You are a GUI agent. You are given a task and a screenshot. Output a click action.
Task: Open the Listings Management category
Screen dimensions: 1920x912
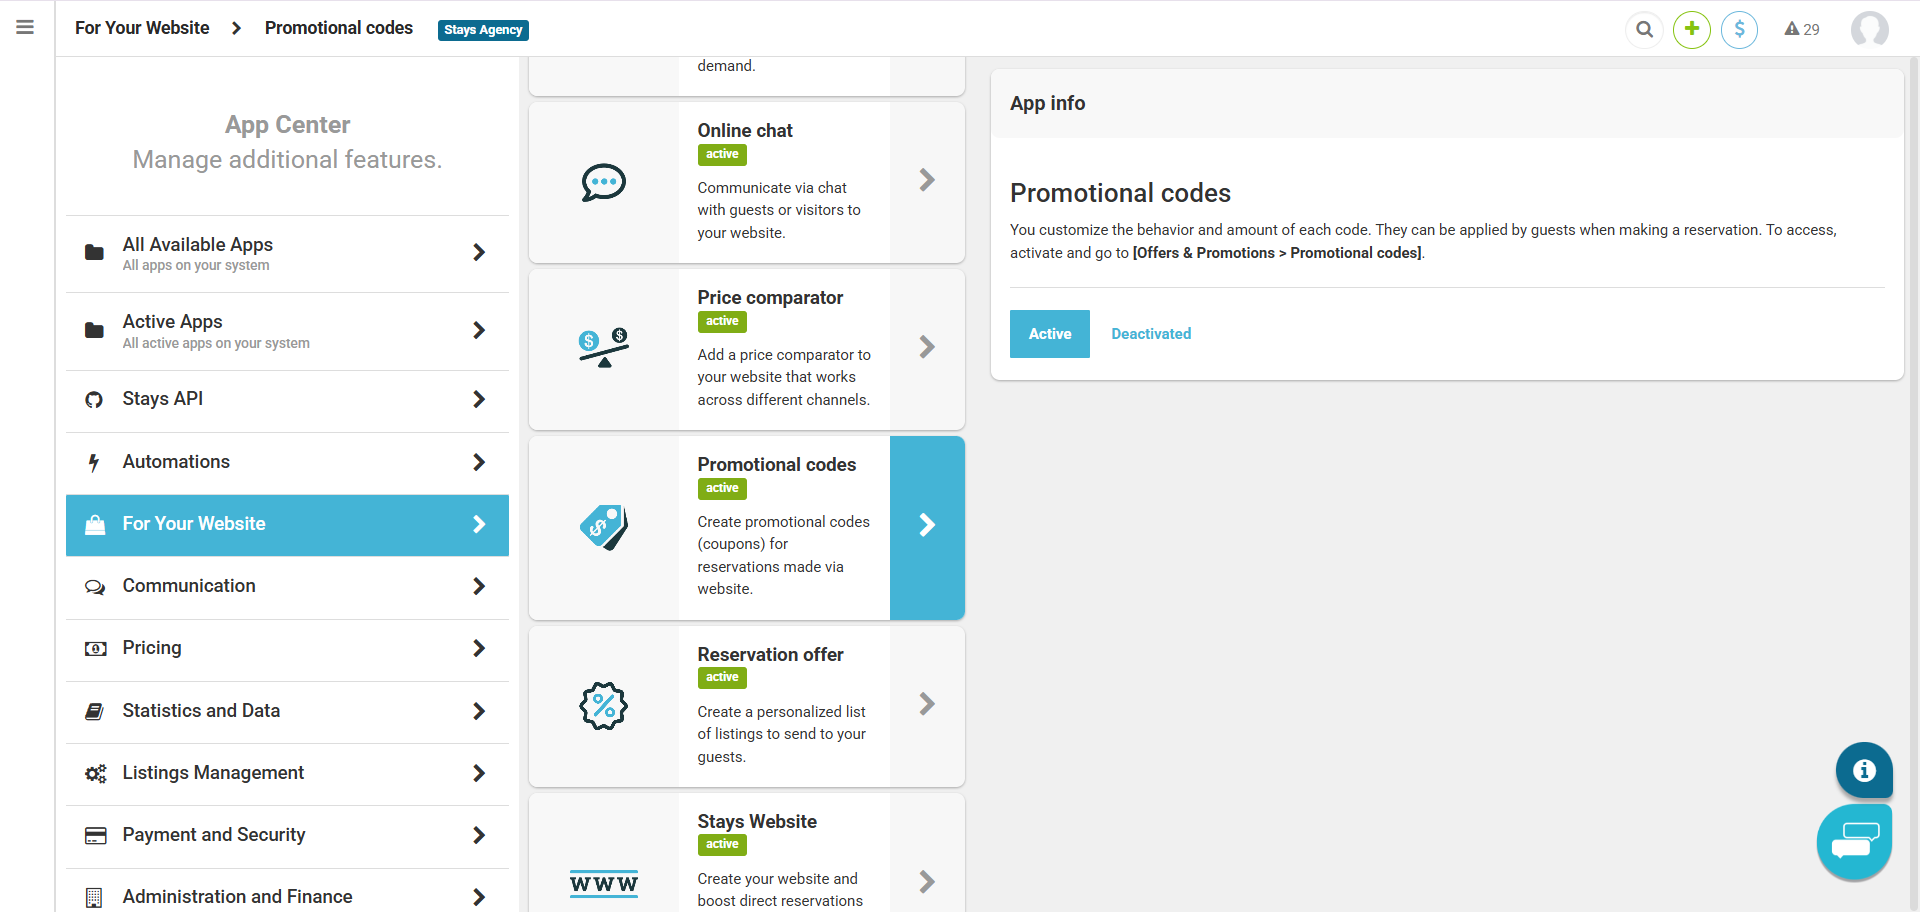pyautogui.click(x=287, y=774)
